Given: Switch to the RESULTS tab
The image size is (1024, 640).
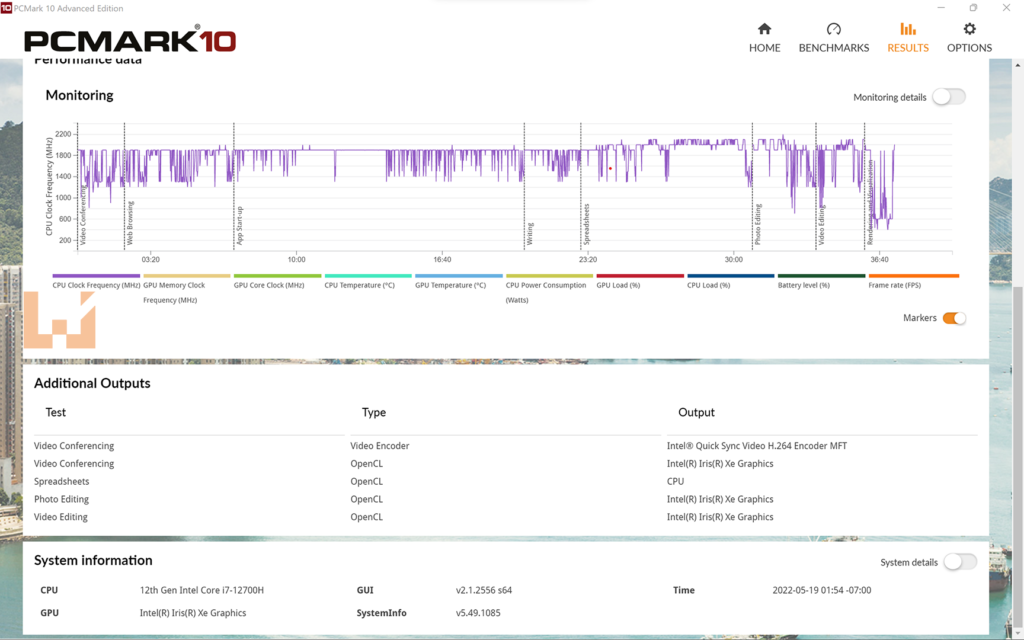Looking at the screenshot, I should click(908, 38).
